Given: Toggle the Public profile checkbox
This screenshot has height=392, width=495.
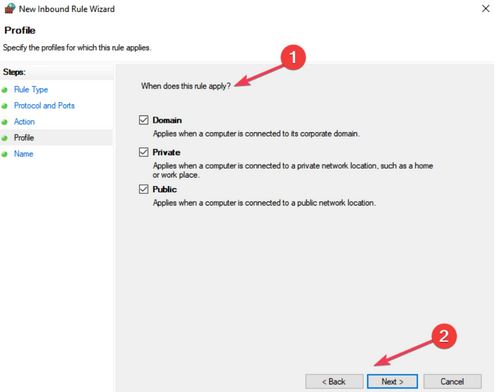Looking at the screenshot, I should click(x=144, y=189).
